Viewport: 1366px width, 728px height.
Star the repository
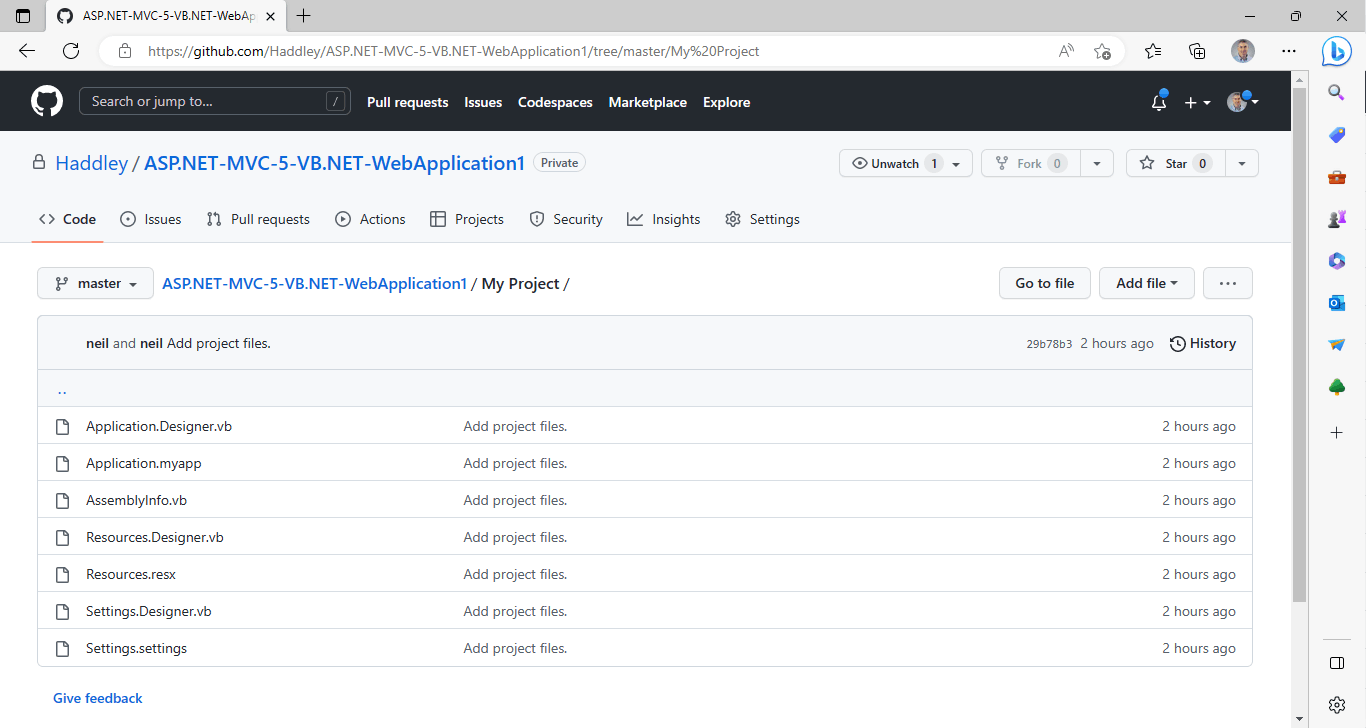tap(1175, 163)
